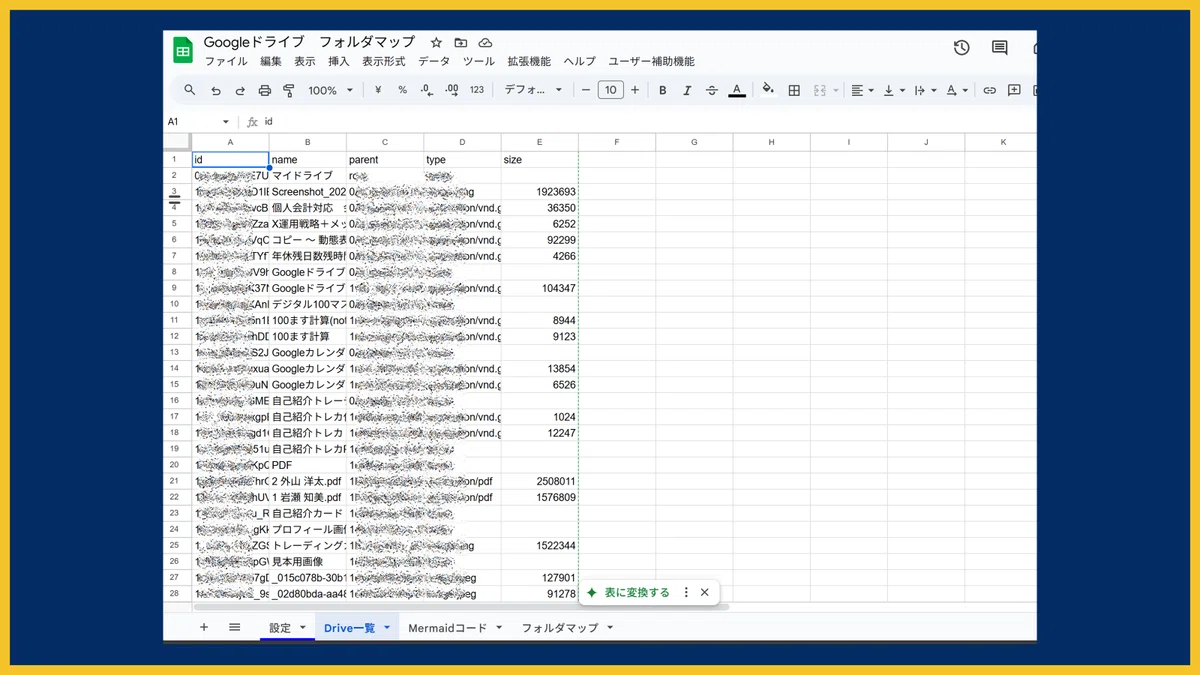Toggle strikethrough formatting

tap(712, 90)
